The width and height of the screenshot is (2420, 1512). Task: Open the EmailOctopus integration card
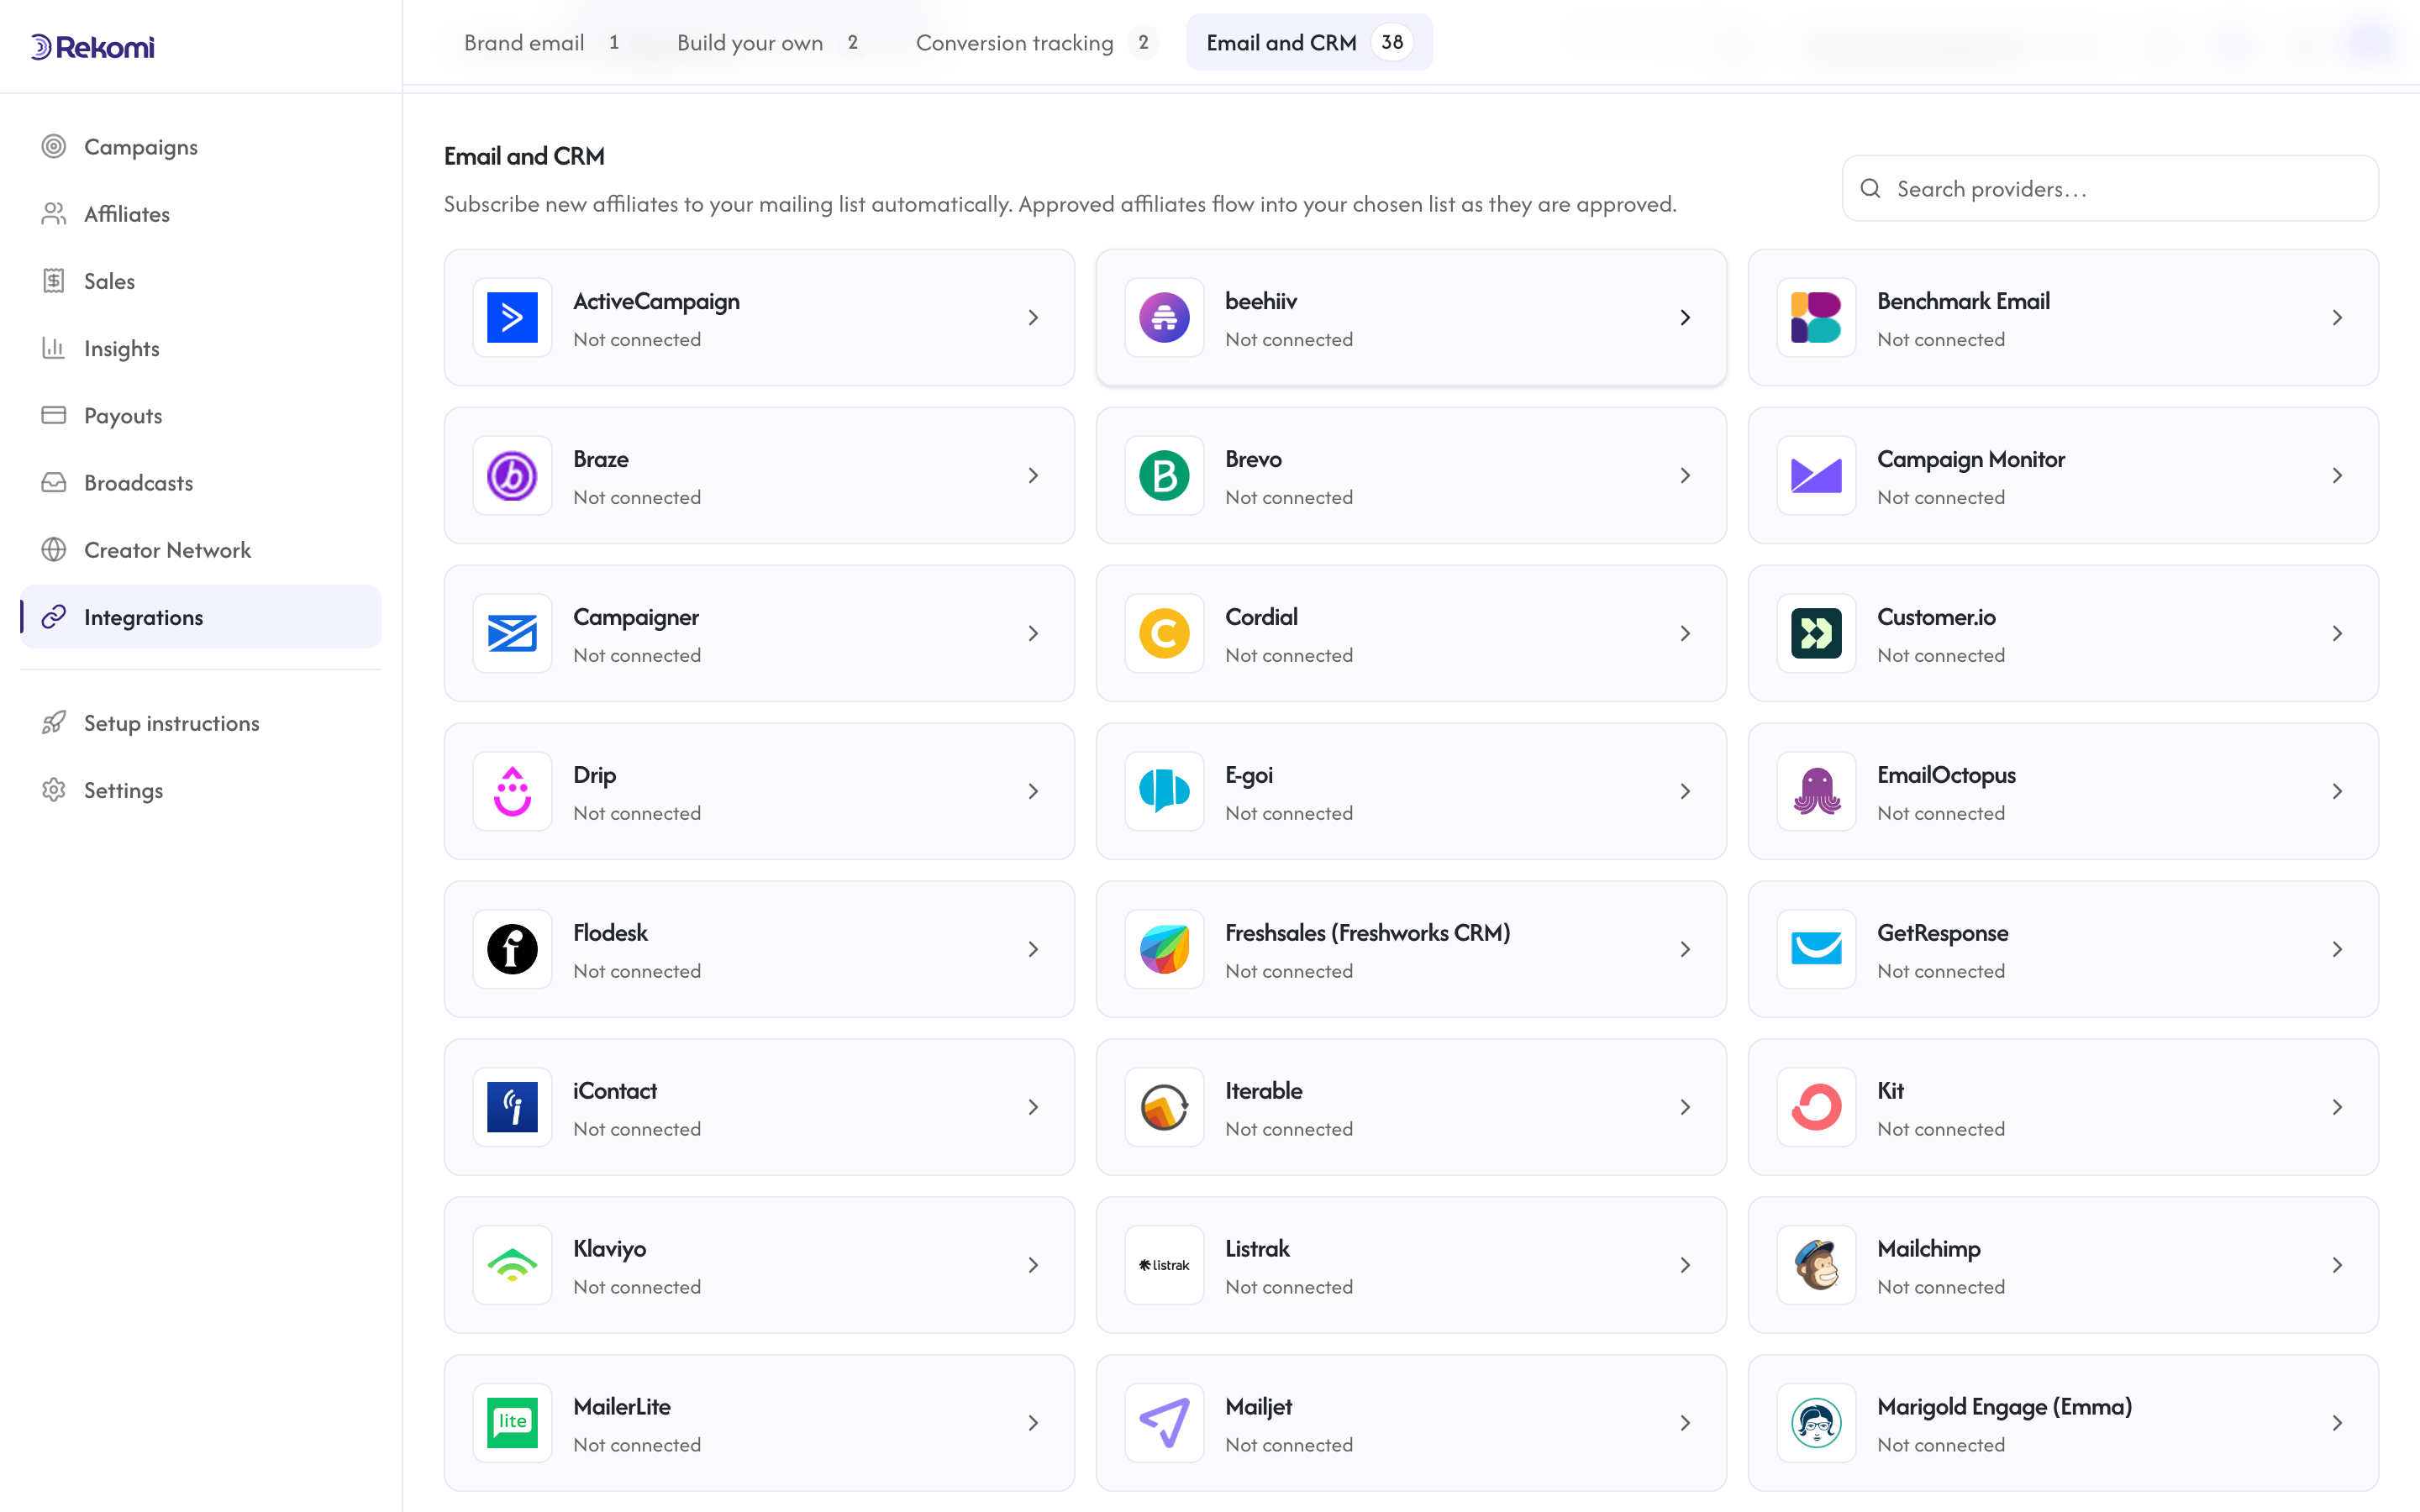click(2063, 791)
